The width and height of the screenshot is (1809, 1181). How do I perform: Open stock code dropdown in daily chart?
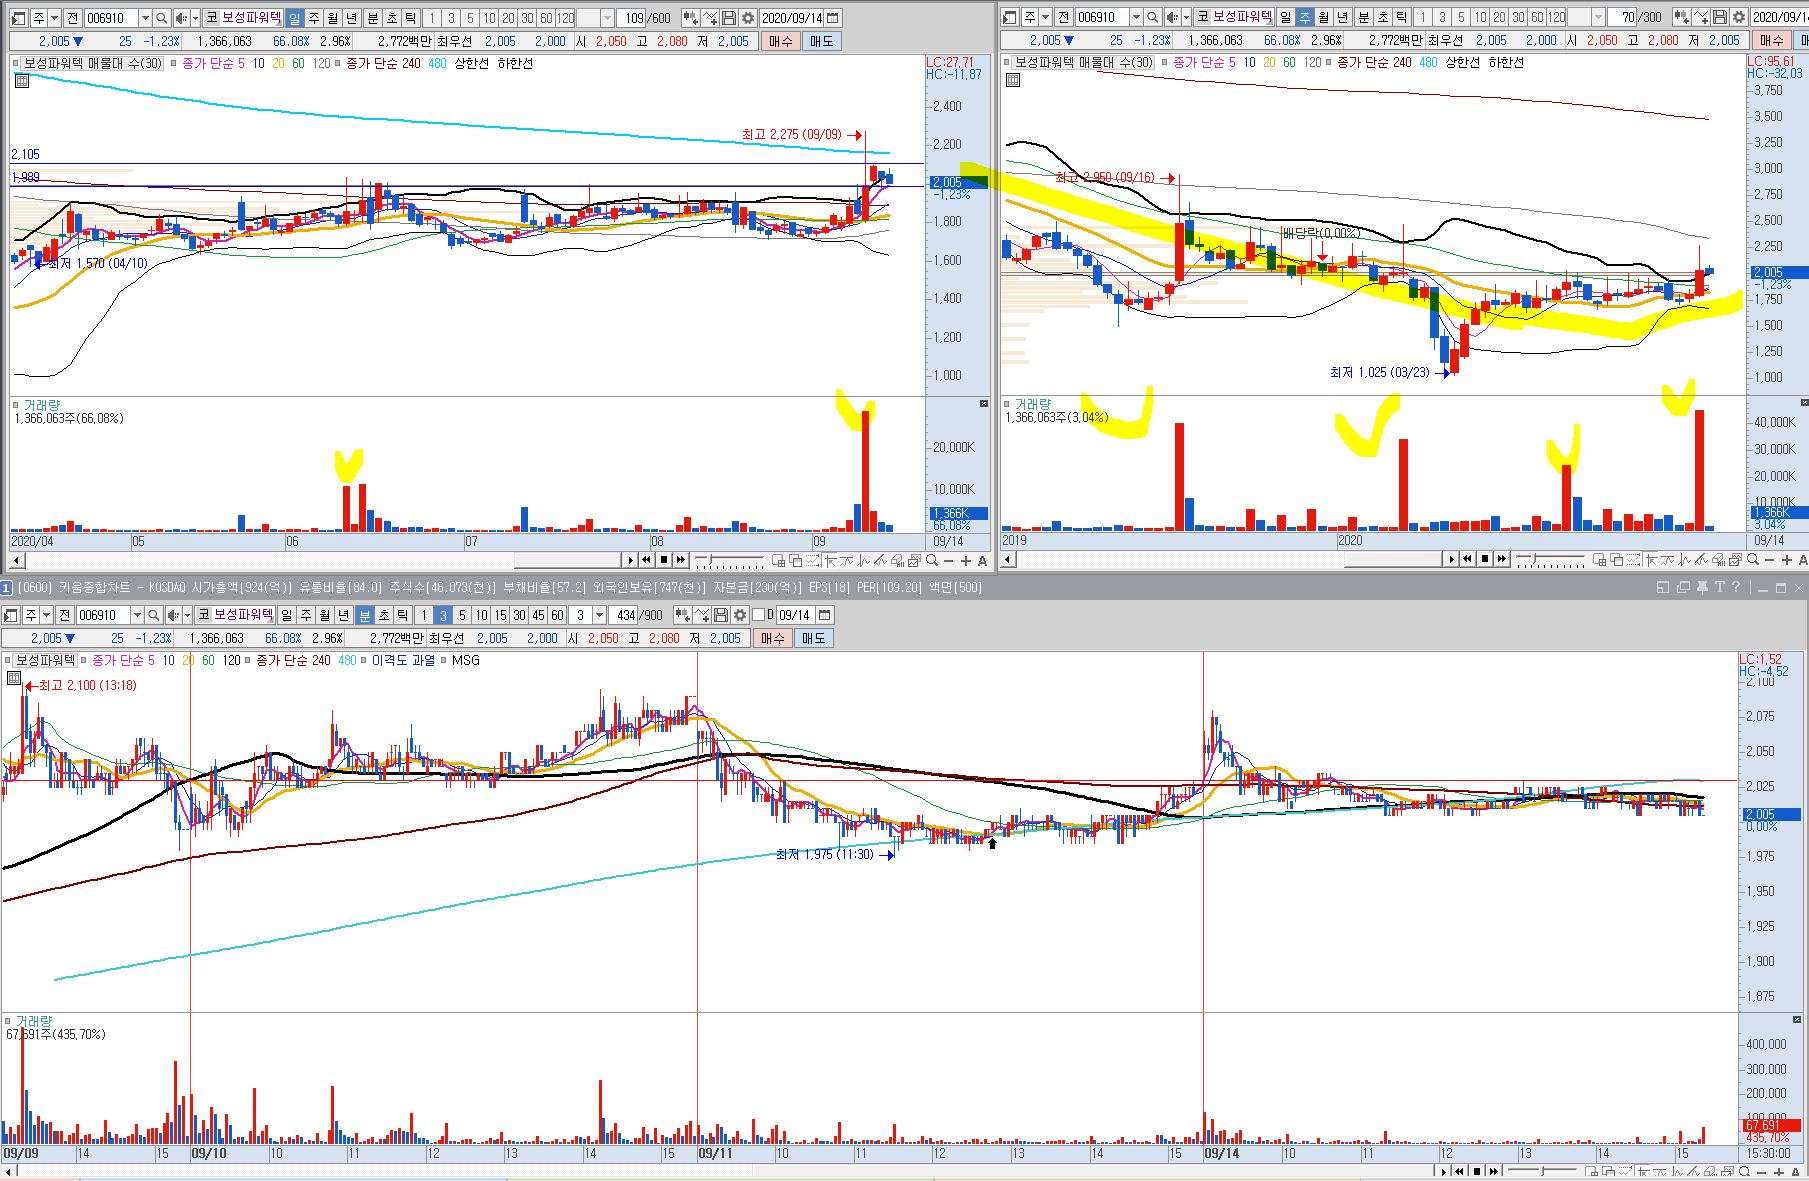click(x=145, y=18)
